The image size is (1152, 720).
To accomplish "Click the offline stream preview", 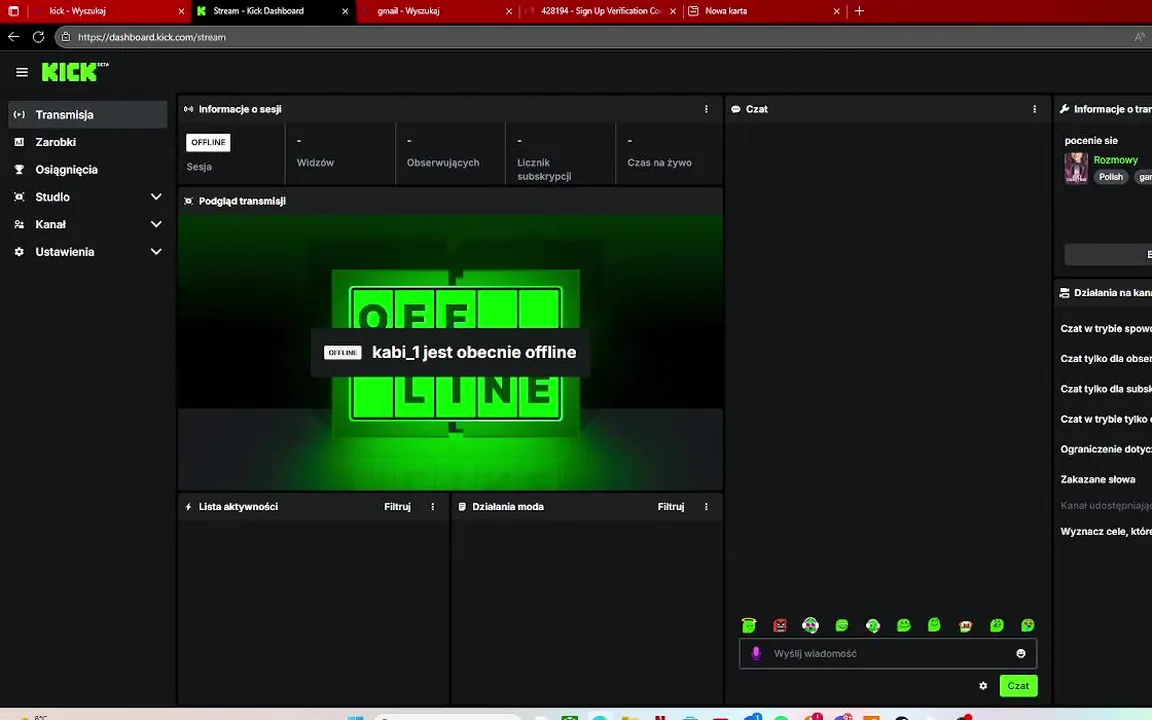I will [450, 352].
